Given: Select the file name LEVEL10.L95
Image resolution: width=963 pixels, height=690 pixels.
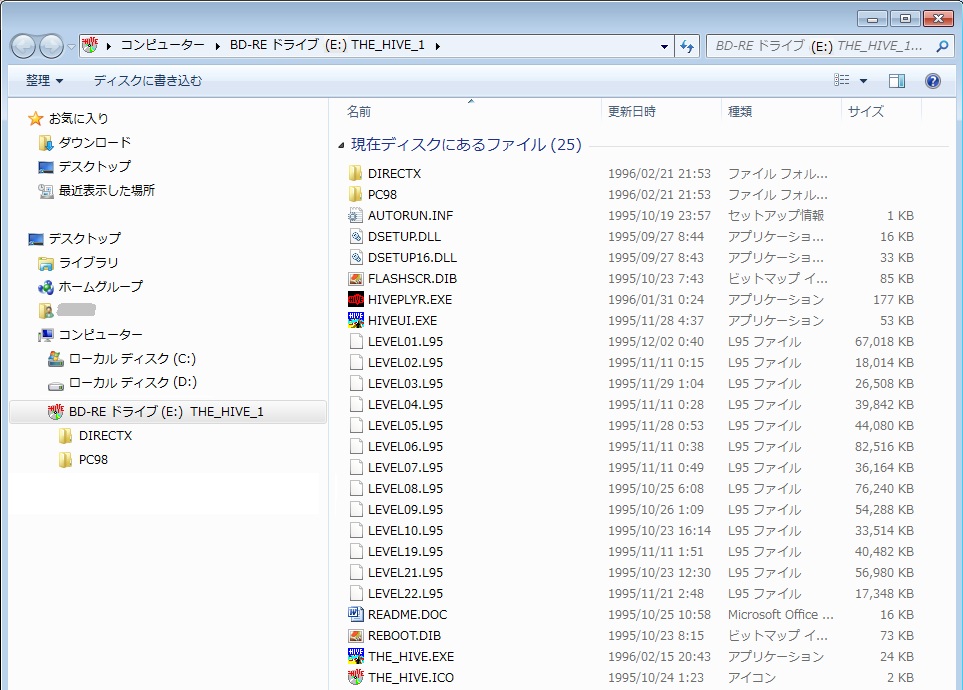Looking at the screenshot, I should [x=405, y=530].
